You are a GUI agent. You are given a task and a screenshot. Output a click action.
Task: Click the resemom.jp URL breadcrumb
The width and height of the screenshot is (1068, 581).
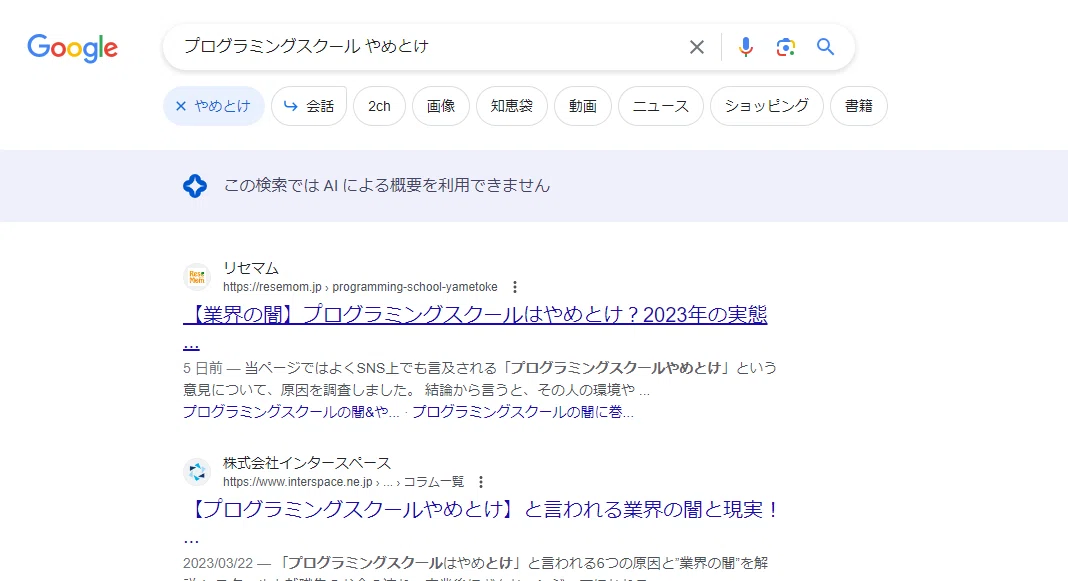click(x=360, y=287)
